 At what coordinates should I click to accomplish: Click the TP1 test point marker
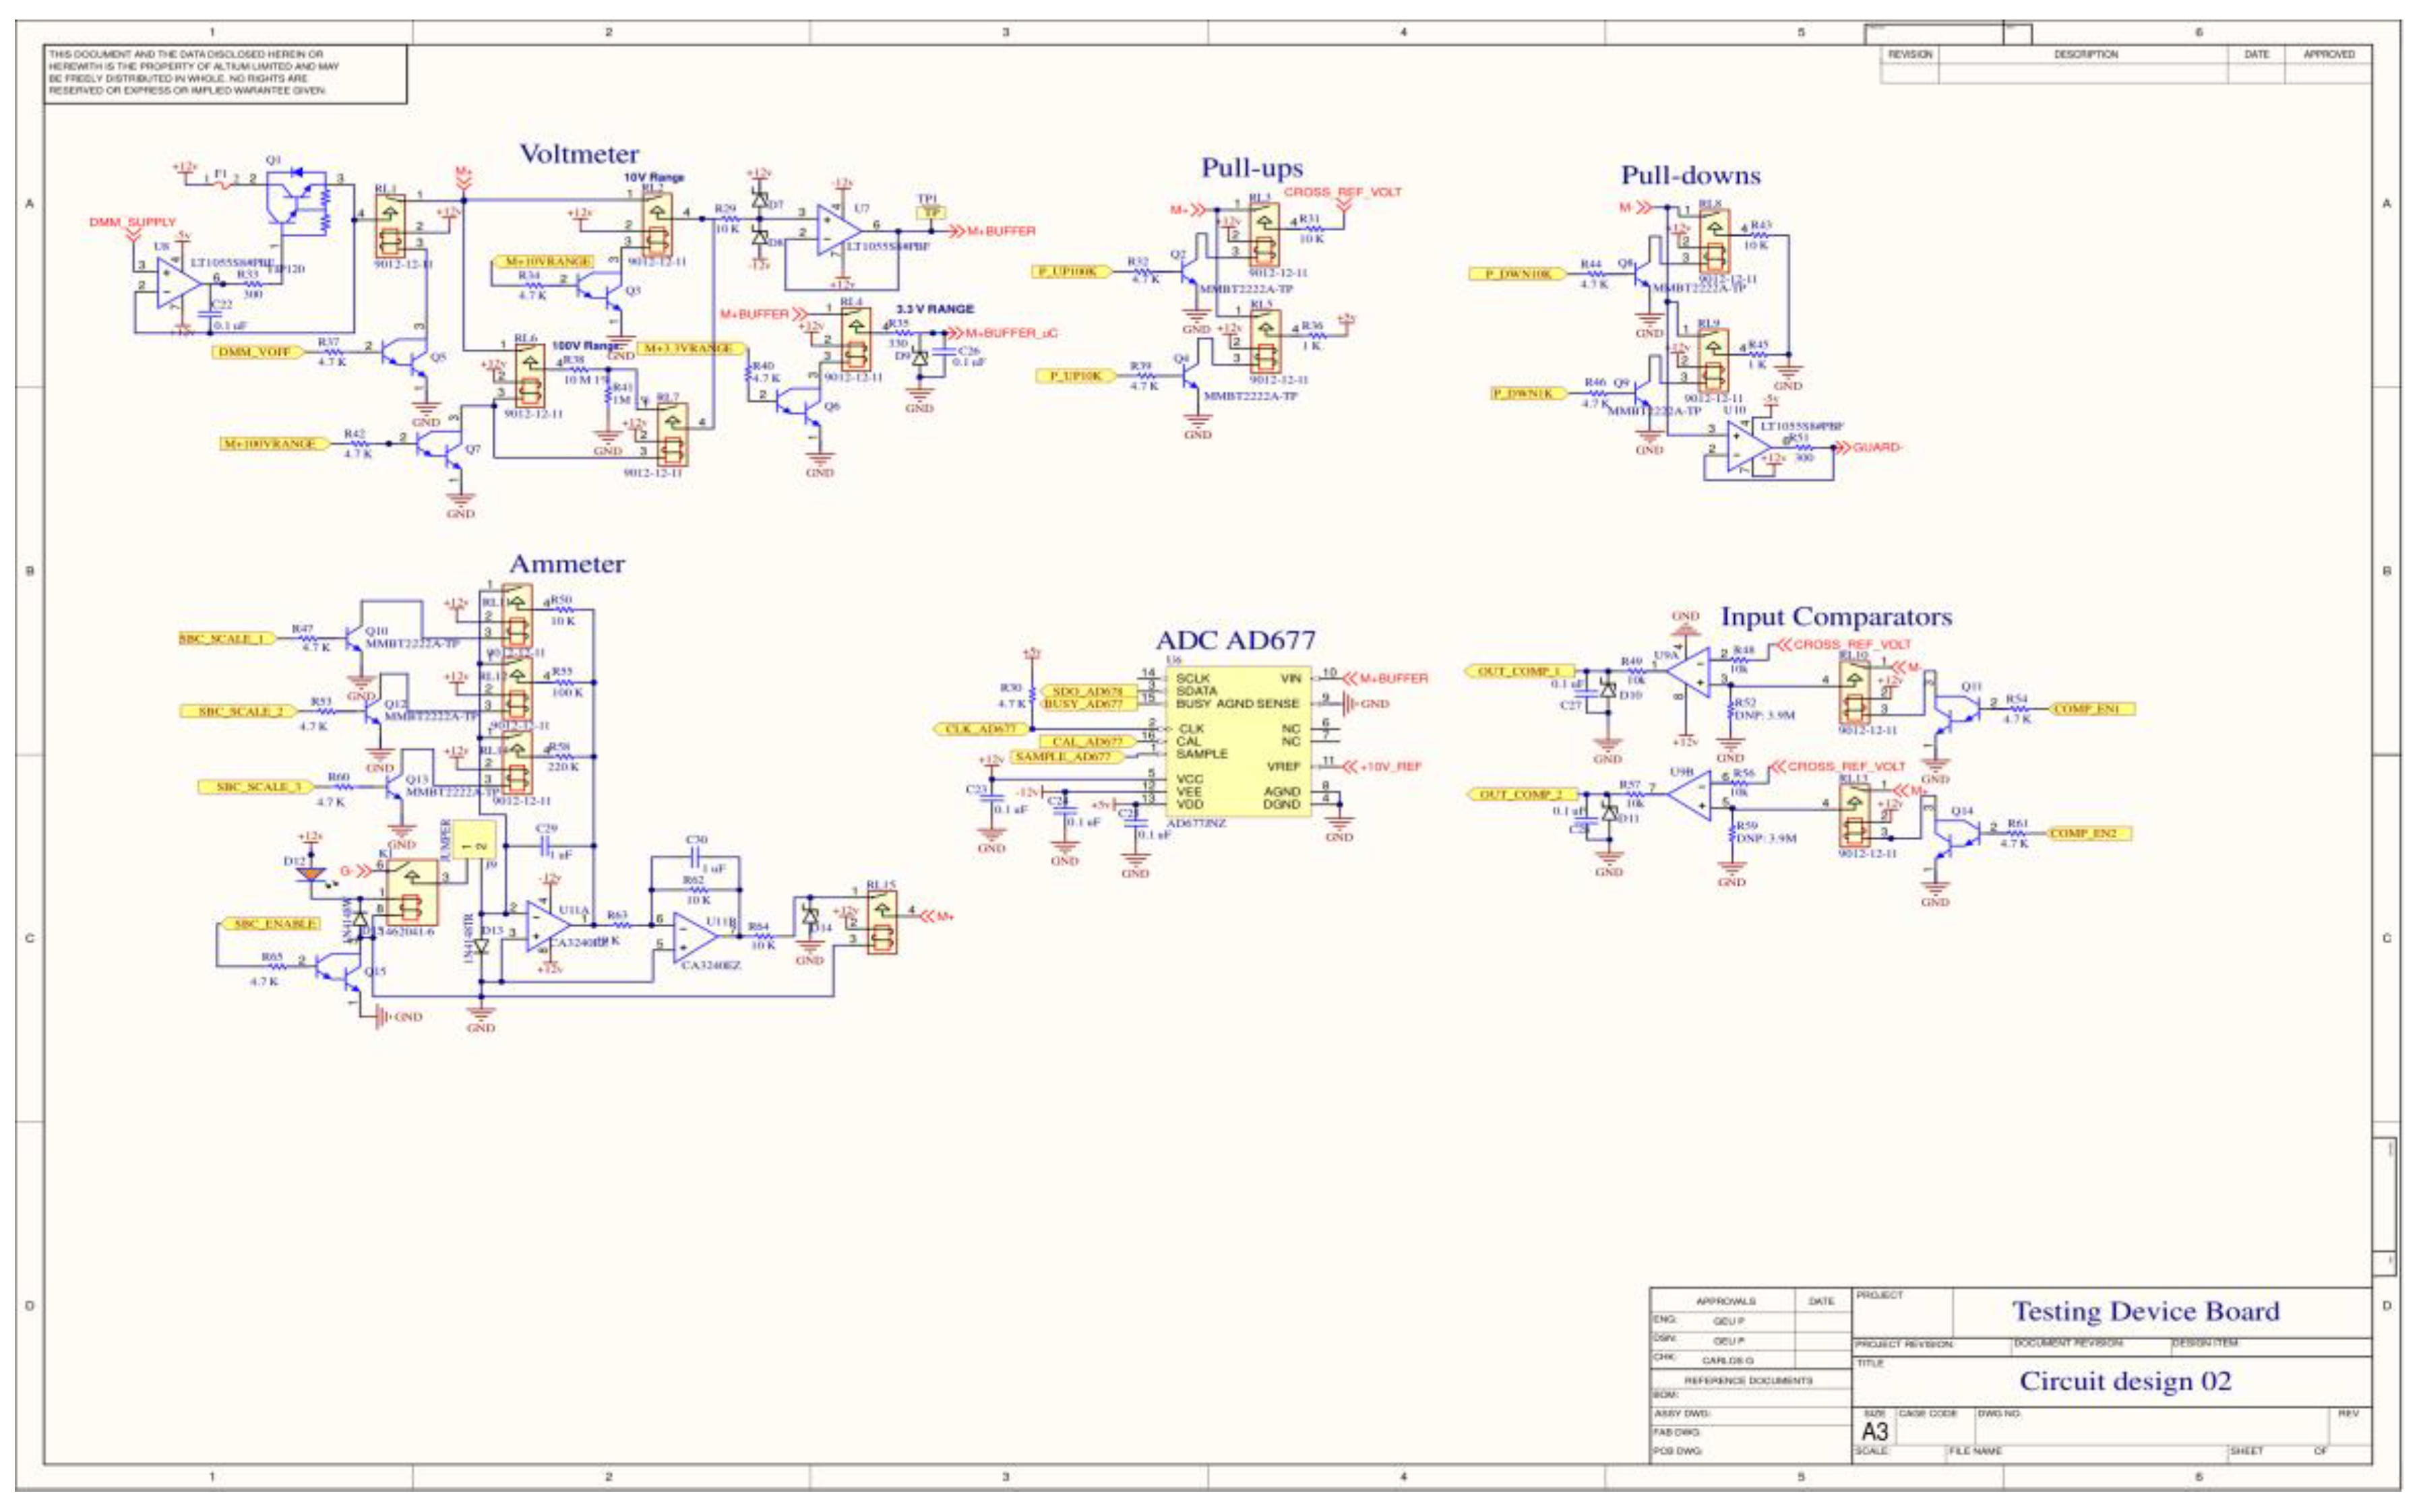click(x=931, y=212)
